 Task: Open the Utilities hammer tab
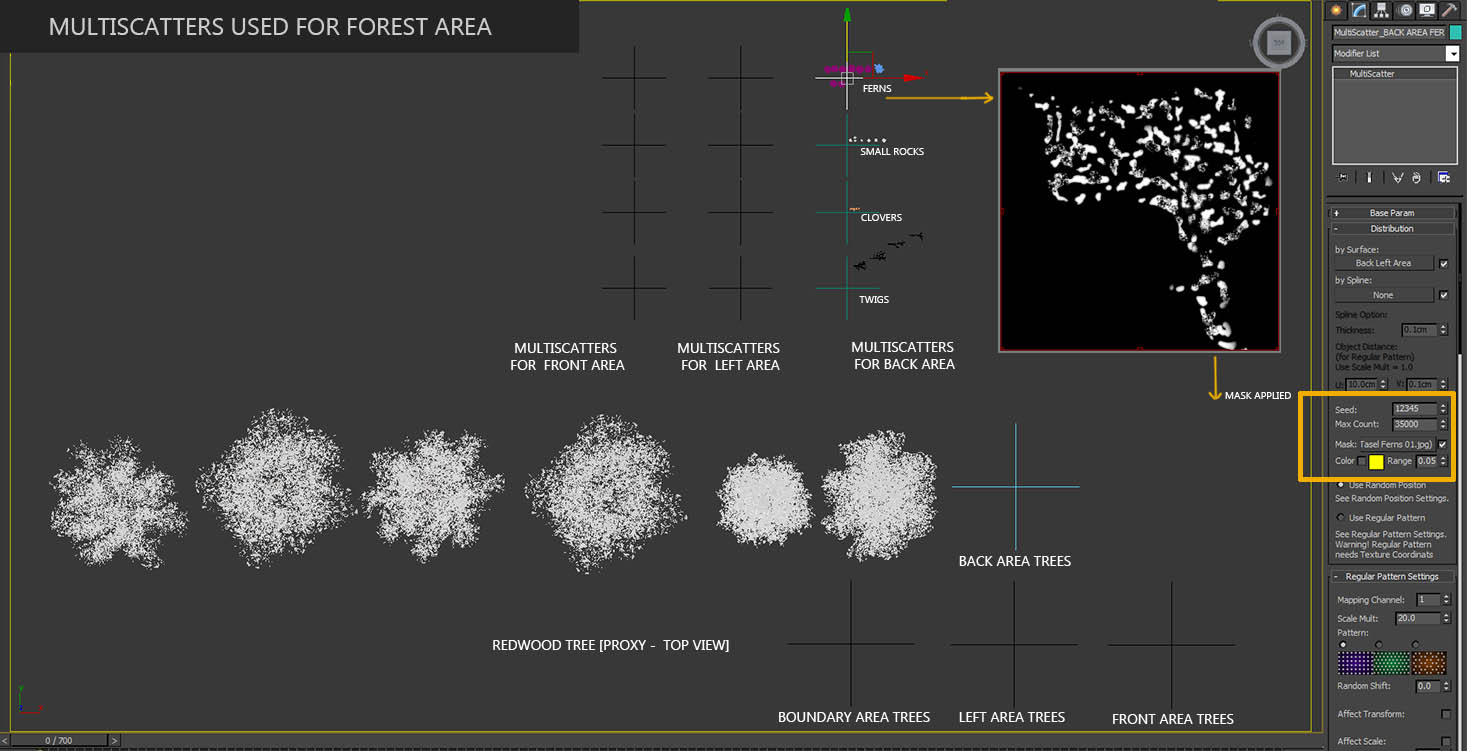pos(1448,10)
